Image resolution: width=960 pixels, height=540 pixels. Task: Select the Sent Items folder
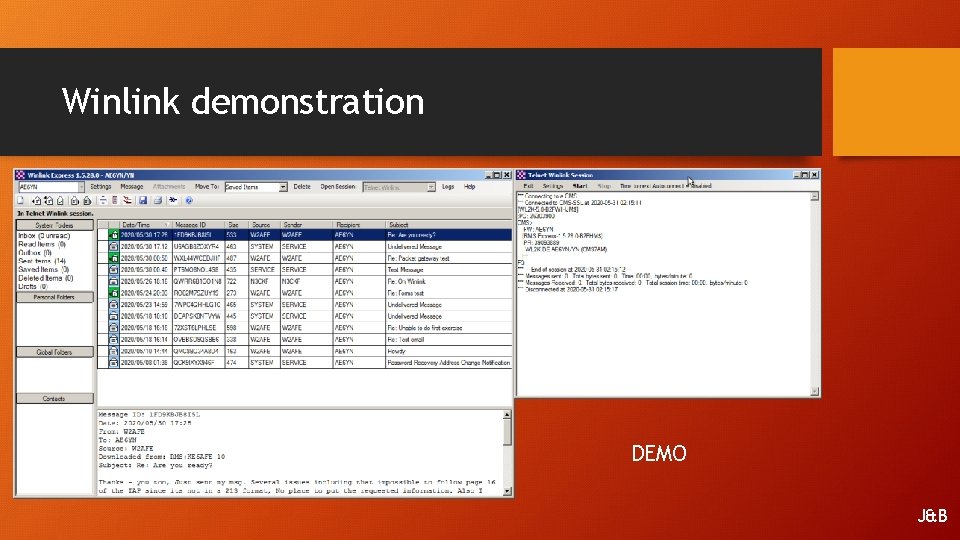coord(42,261)
